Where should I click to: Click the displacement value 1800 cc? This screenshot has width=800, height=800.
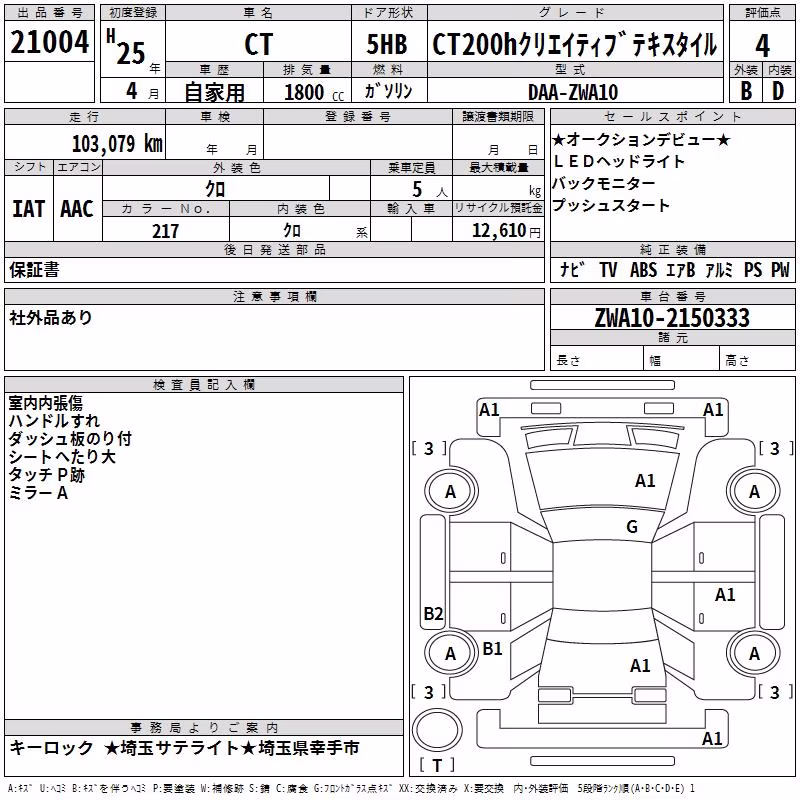coord(314,92)
